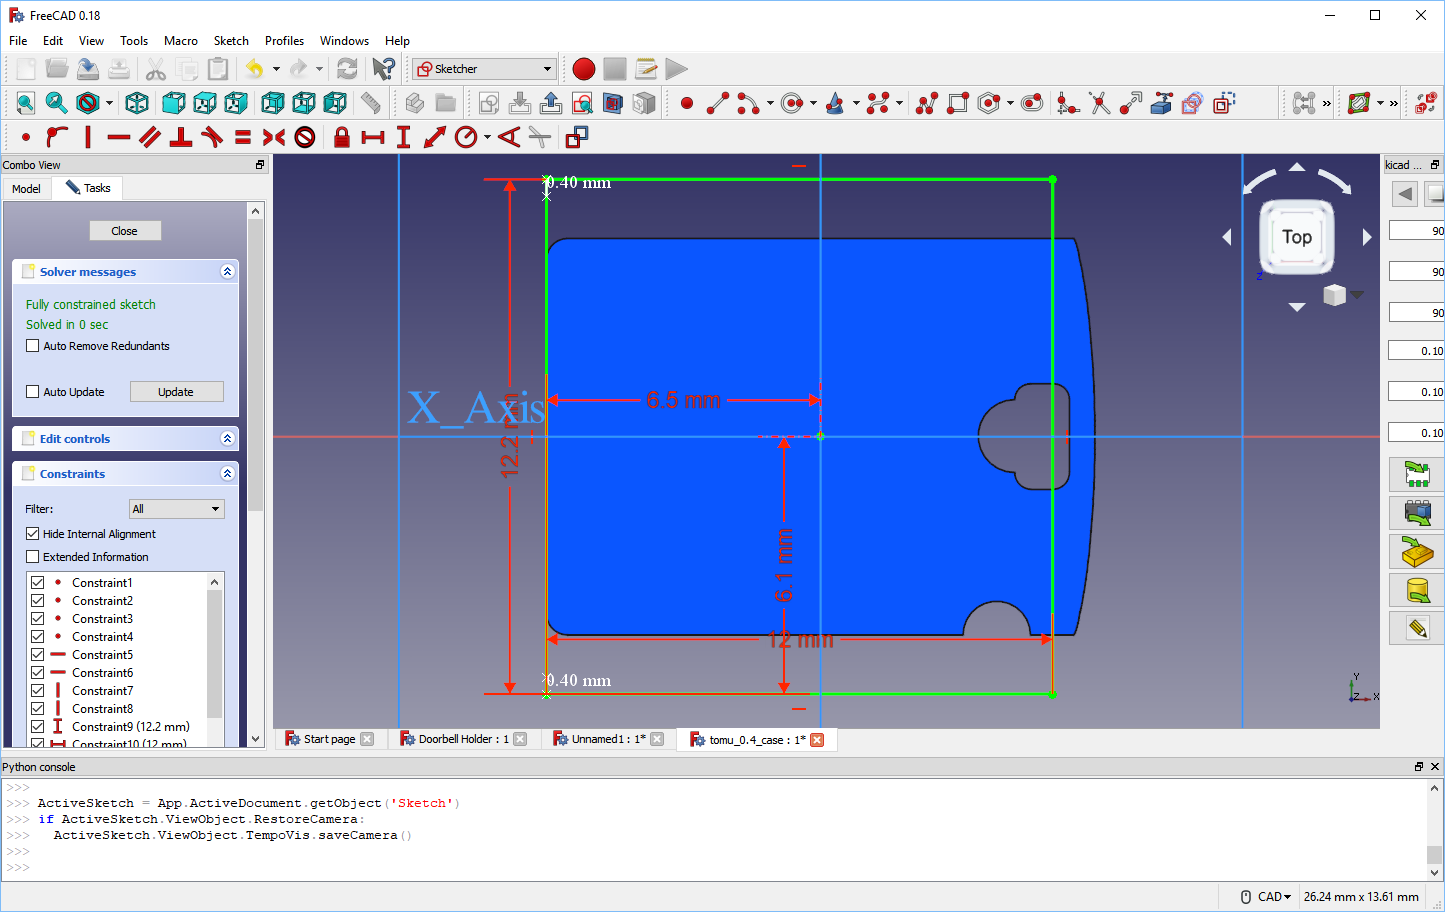1445x912 pixels.
Task: Select the Constrain lock tool
Action: 342,137
